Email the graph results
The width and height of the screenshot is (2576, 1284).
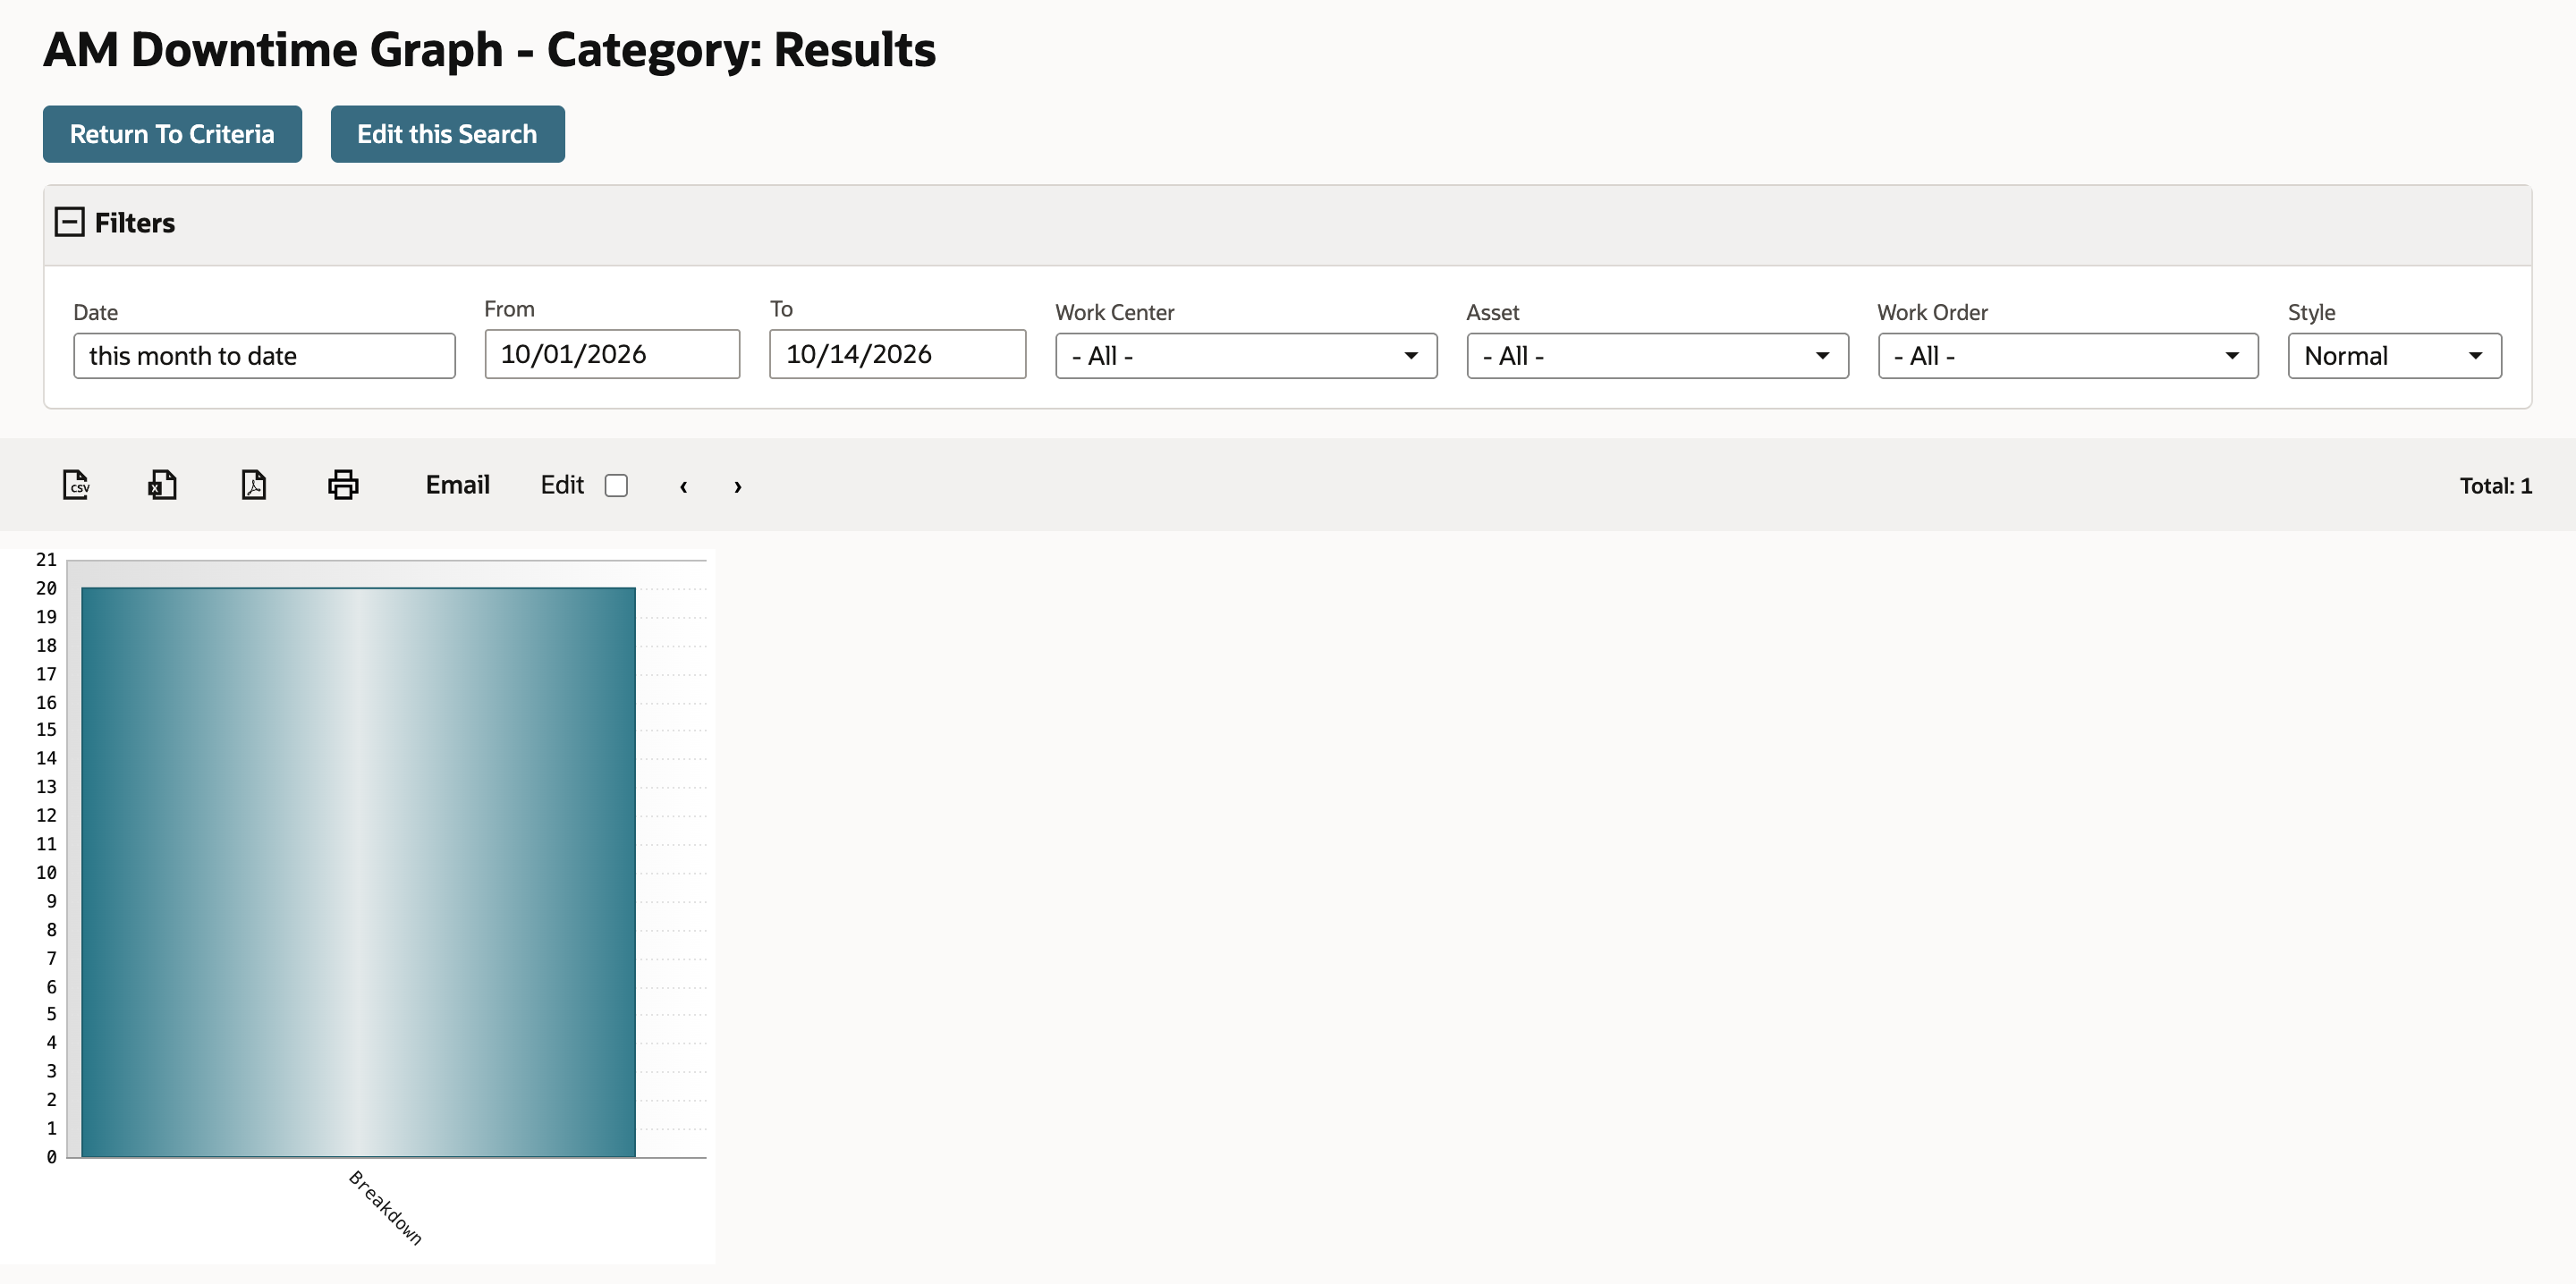457,485
